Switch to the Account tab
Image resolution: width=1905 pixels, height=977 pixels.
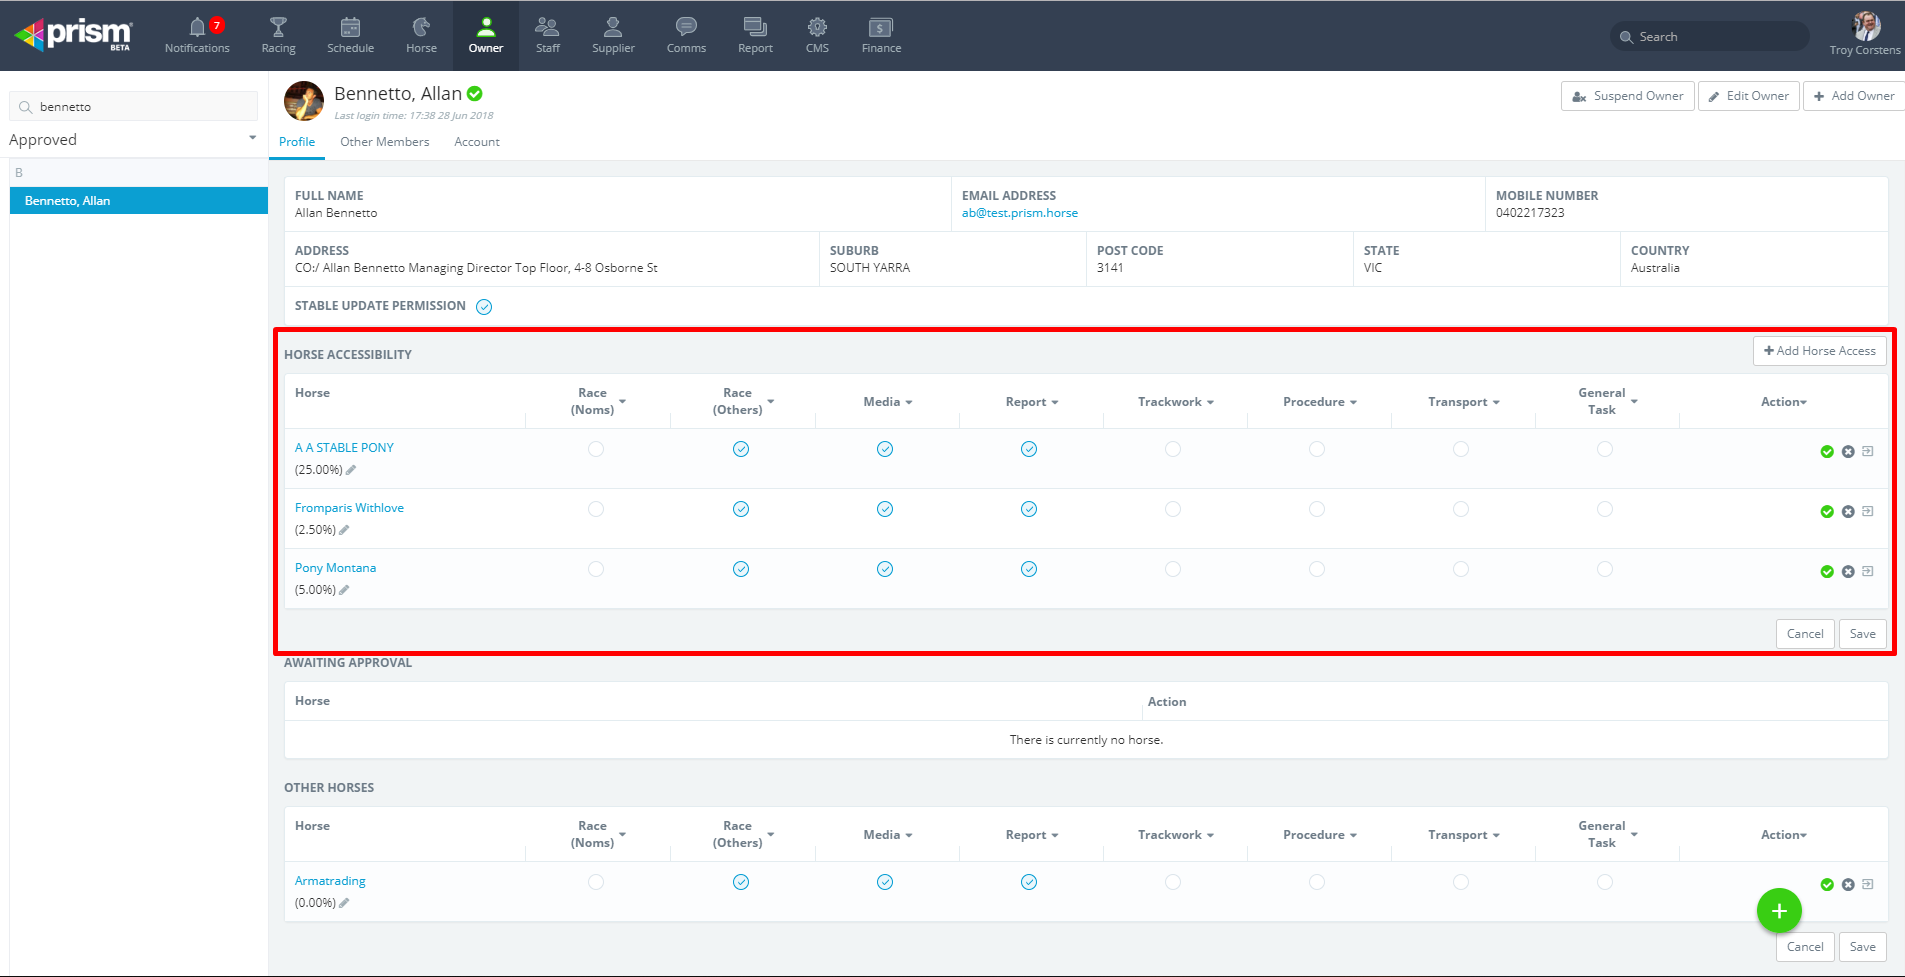(477, 142)
